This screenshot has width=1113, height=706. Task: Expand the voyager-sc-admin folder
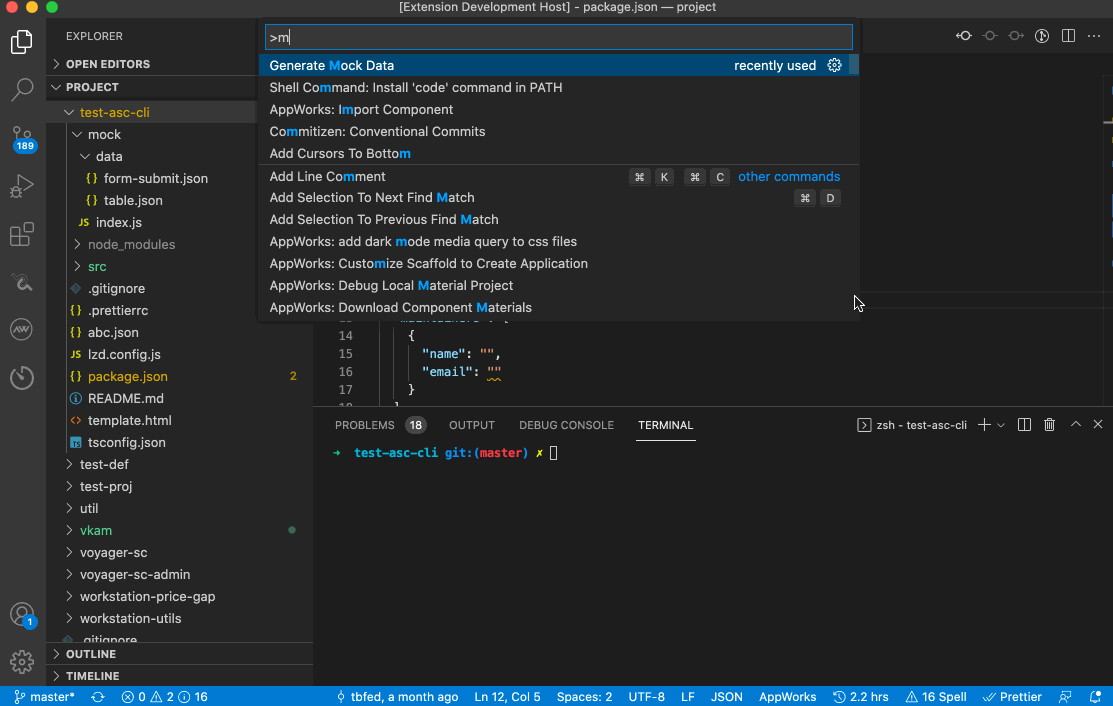click(69, 574)
